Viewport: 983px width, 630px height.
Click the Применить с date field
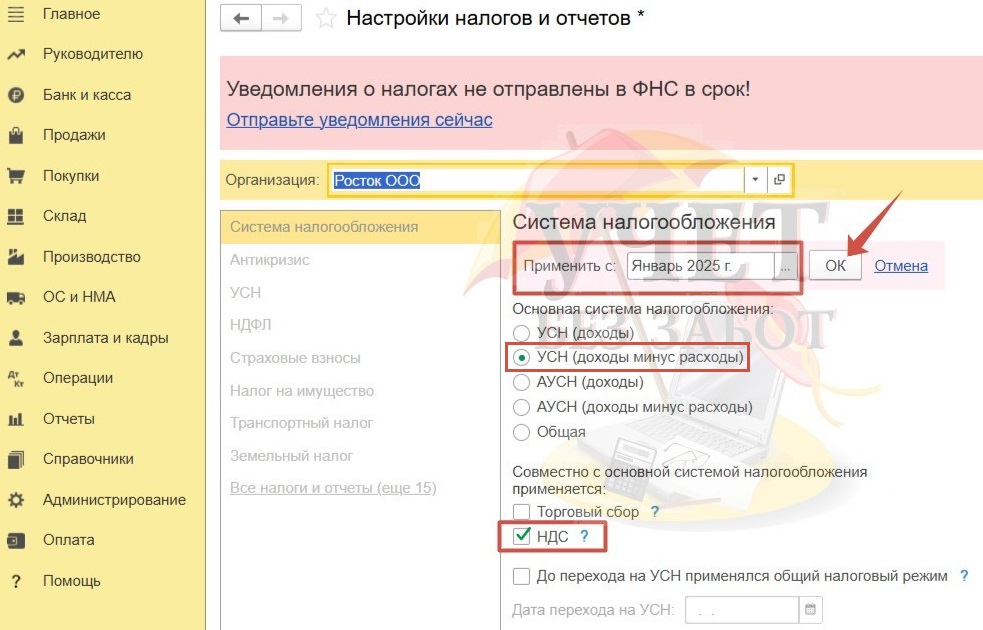pos(701,266)
